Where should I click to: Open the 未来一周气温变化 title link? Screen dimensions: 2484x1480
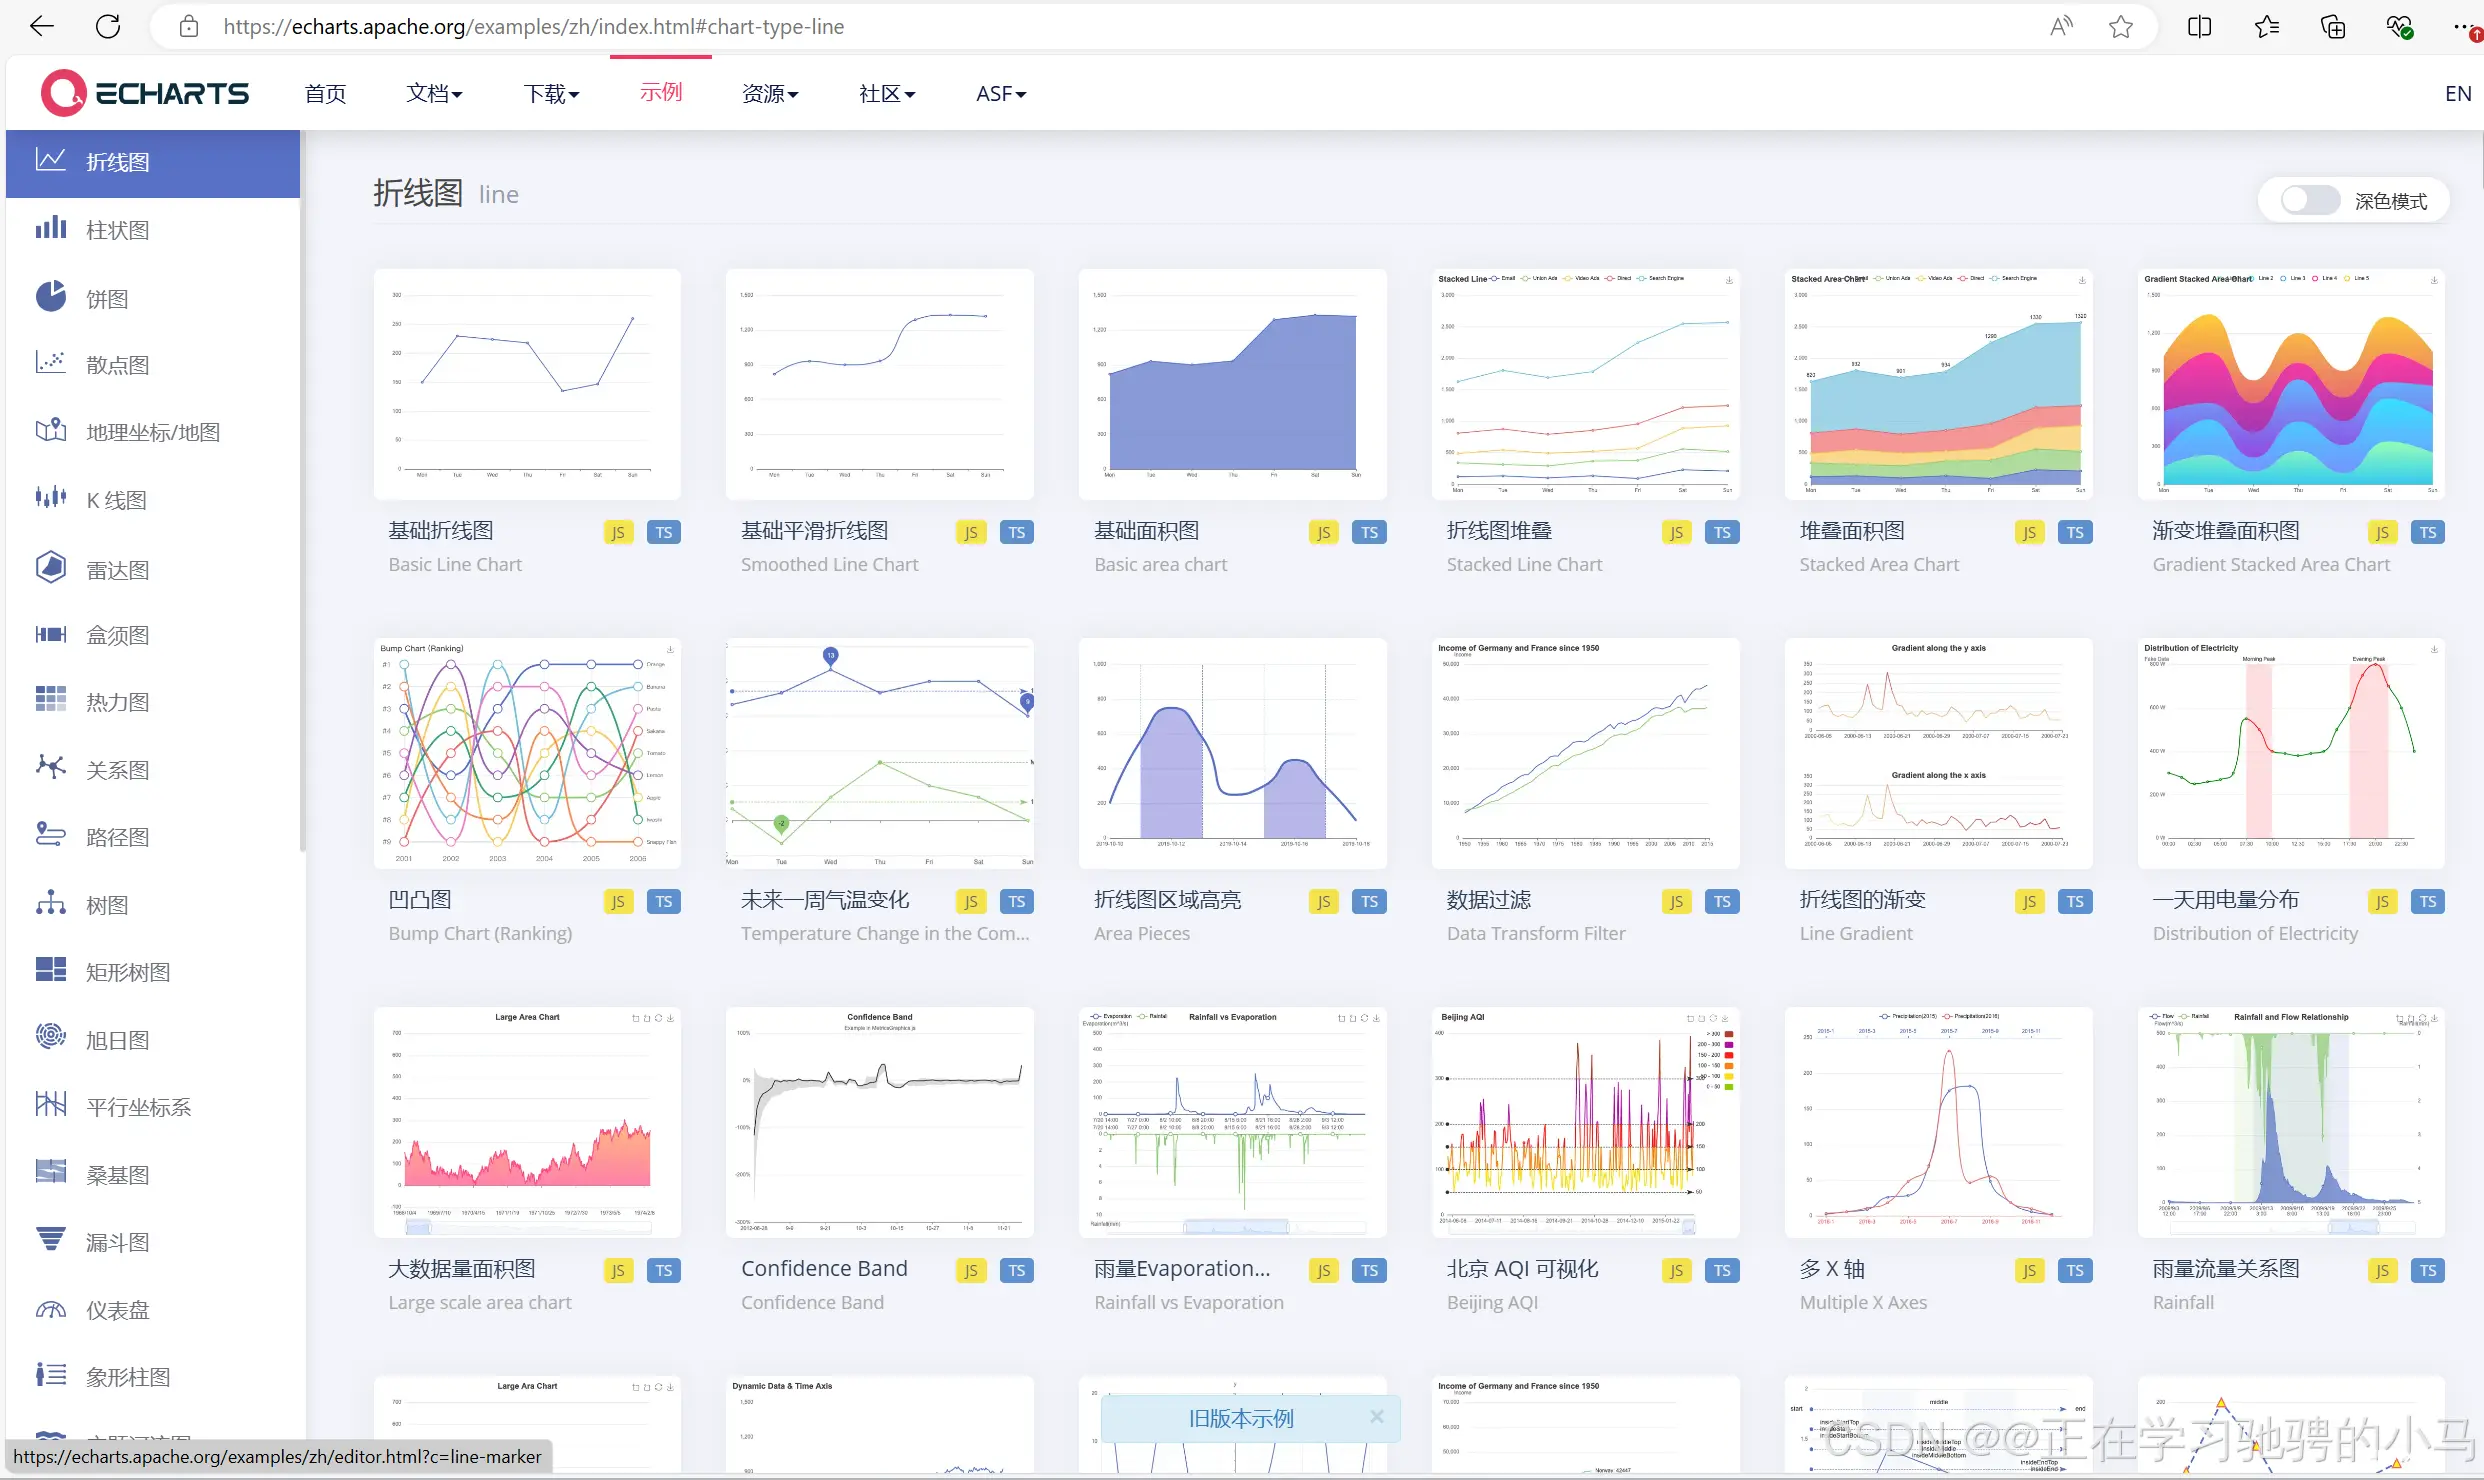click(825, 900)
